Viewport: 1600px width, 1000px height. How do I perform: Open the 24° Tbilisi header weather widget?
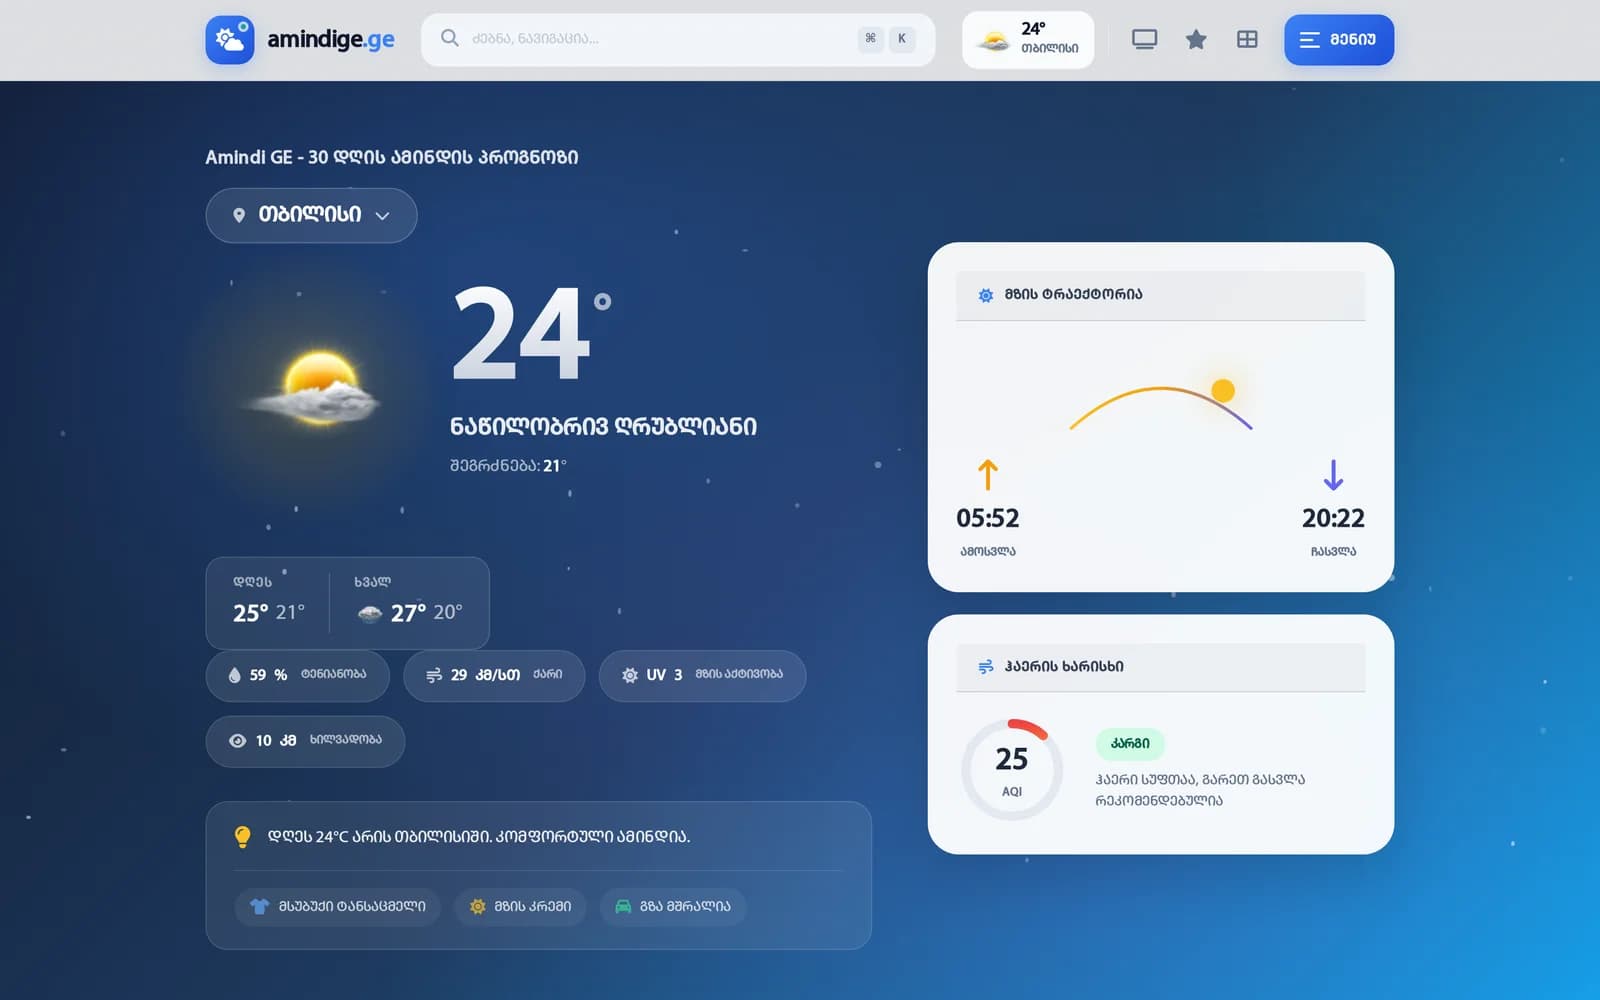point(1028,40)
